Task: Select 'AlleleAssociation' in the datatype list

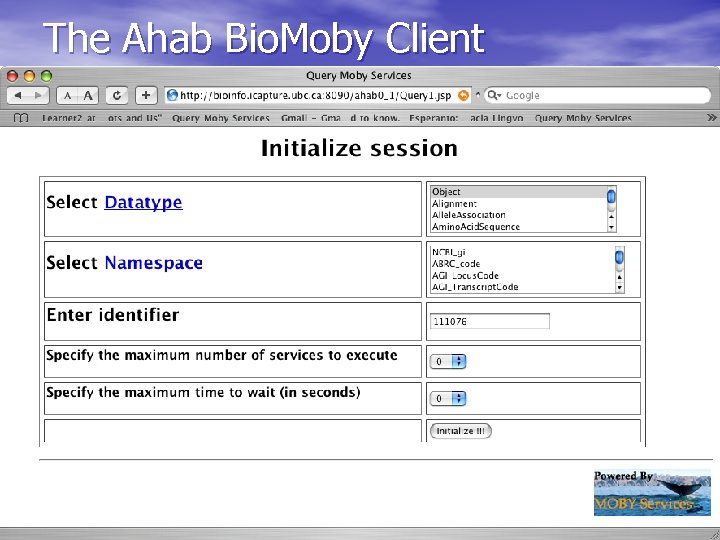Action: (518, 215)
